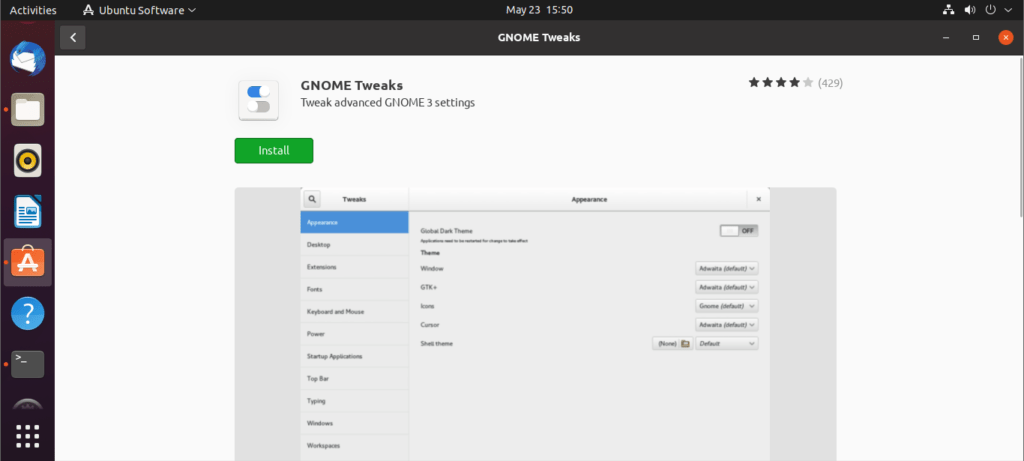This screenshot has height=461, width=1024.
Task: Open the system menu arrow in top bar
Action: tap(1010, 10)
